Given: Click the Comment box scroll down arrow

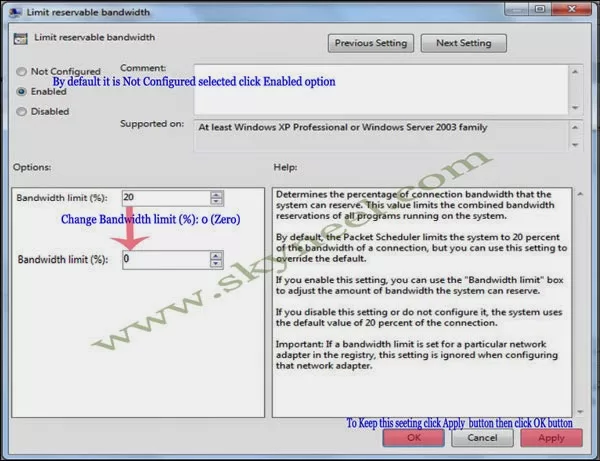Looking at the screenshot, I should (575, 108).
